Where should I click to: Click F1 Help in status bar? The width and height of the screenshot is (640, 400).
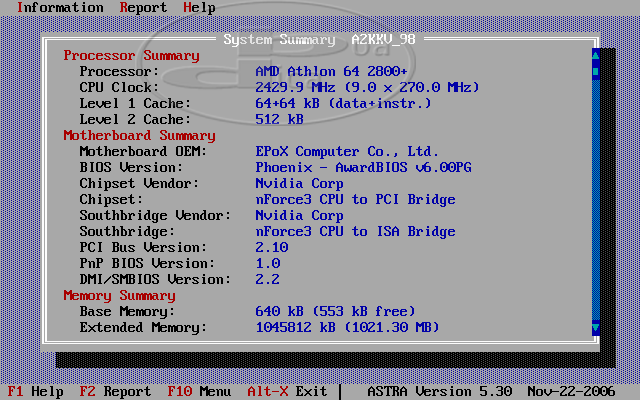tap(35, 392)
